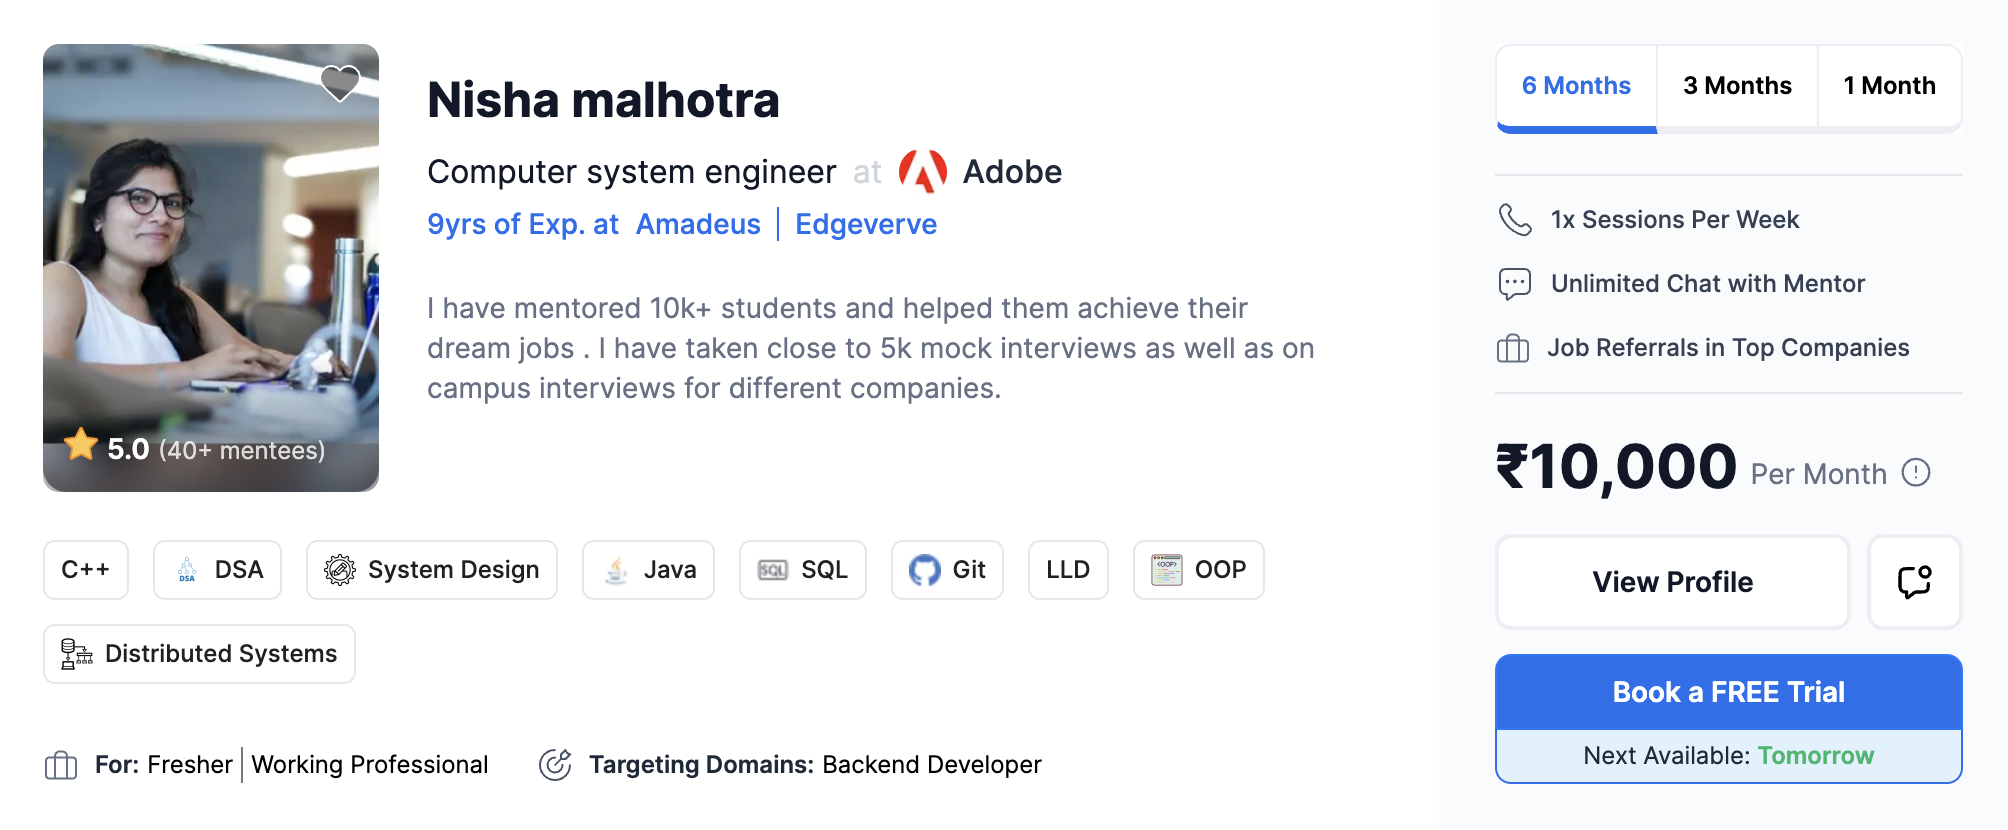Click the price info icon beside Per Month
2008x830 pixels.
(x=1916, y=472)
